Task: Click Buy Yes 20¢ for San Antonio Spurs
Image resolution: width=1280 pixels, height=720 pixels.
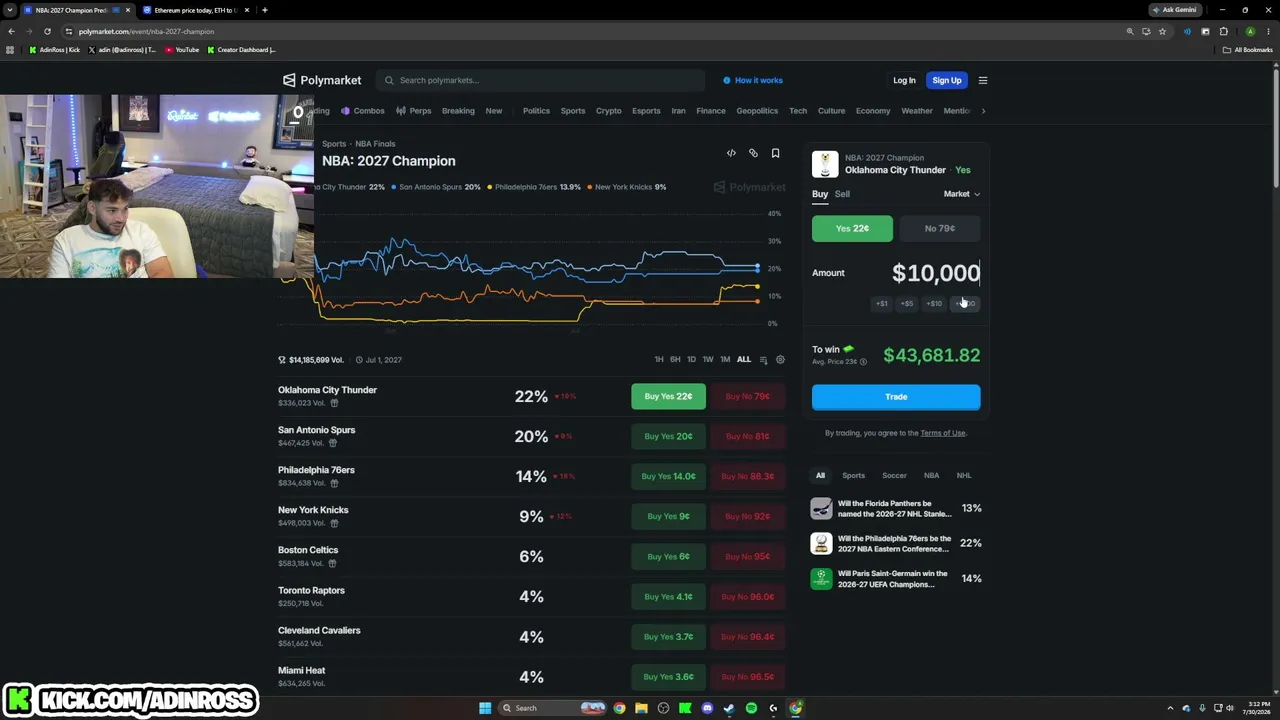Action: [668, 436]
